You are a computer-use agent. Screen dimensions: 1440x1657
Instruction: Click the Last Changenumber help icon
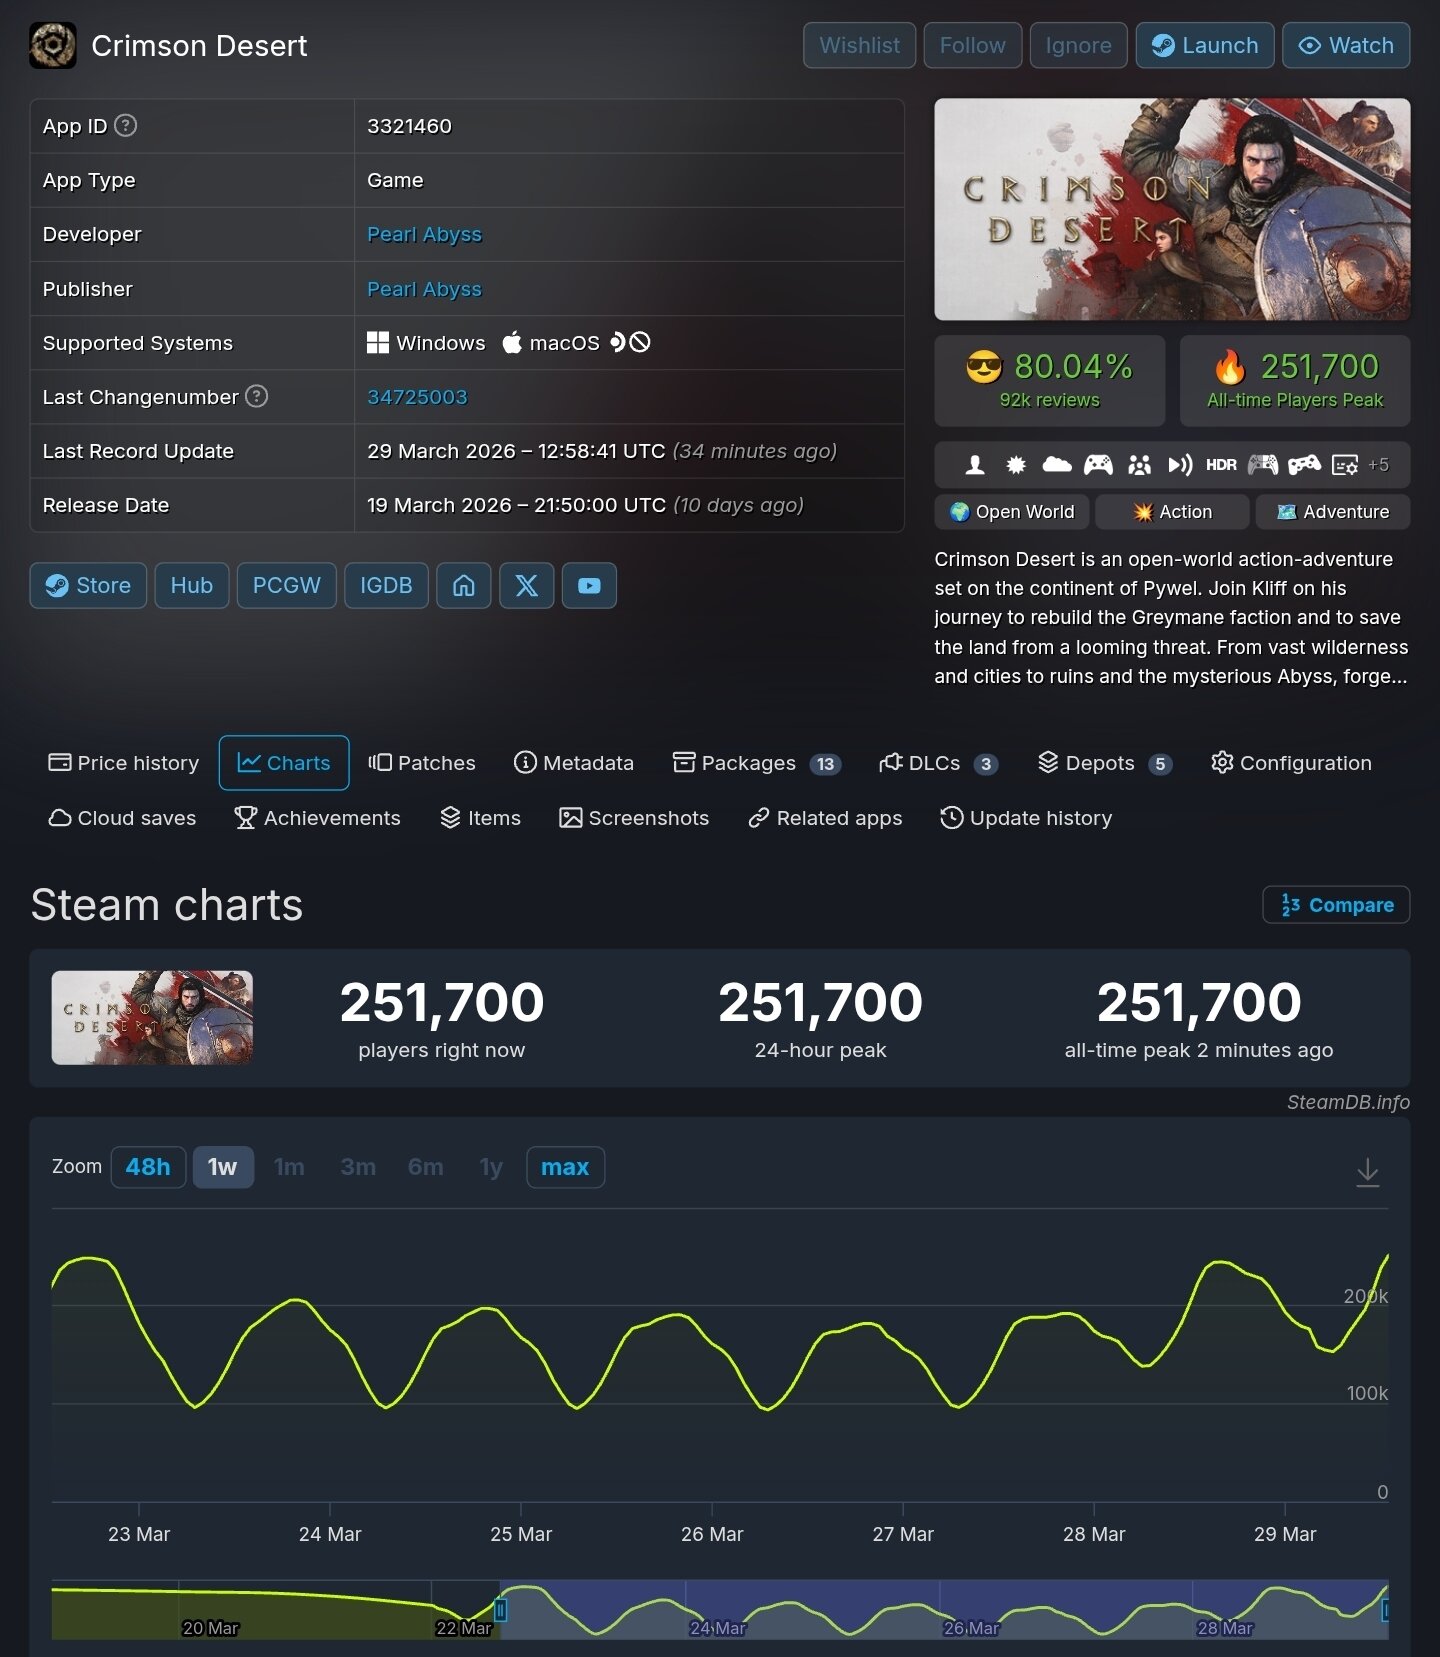pos(257,397)
